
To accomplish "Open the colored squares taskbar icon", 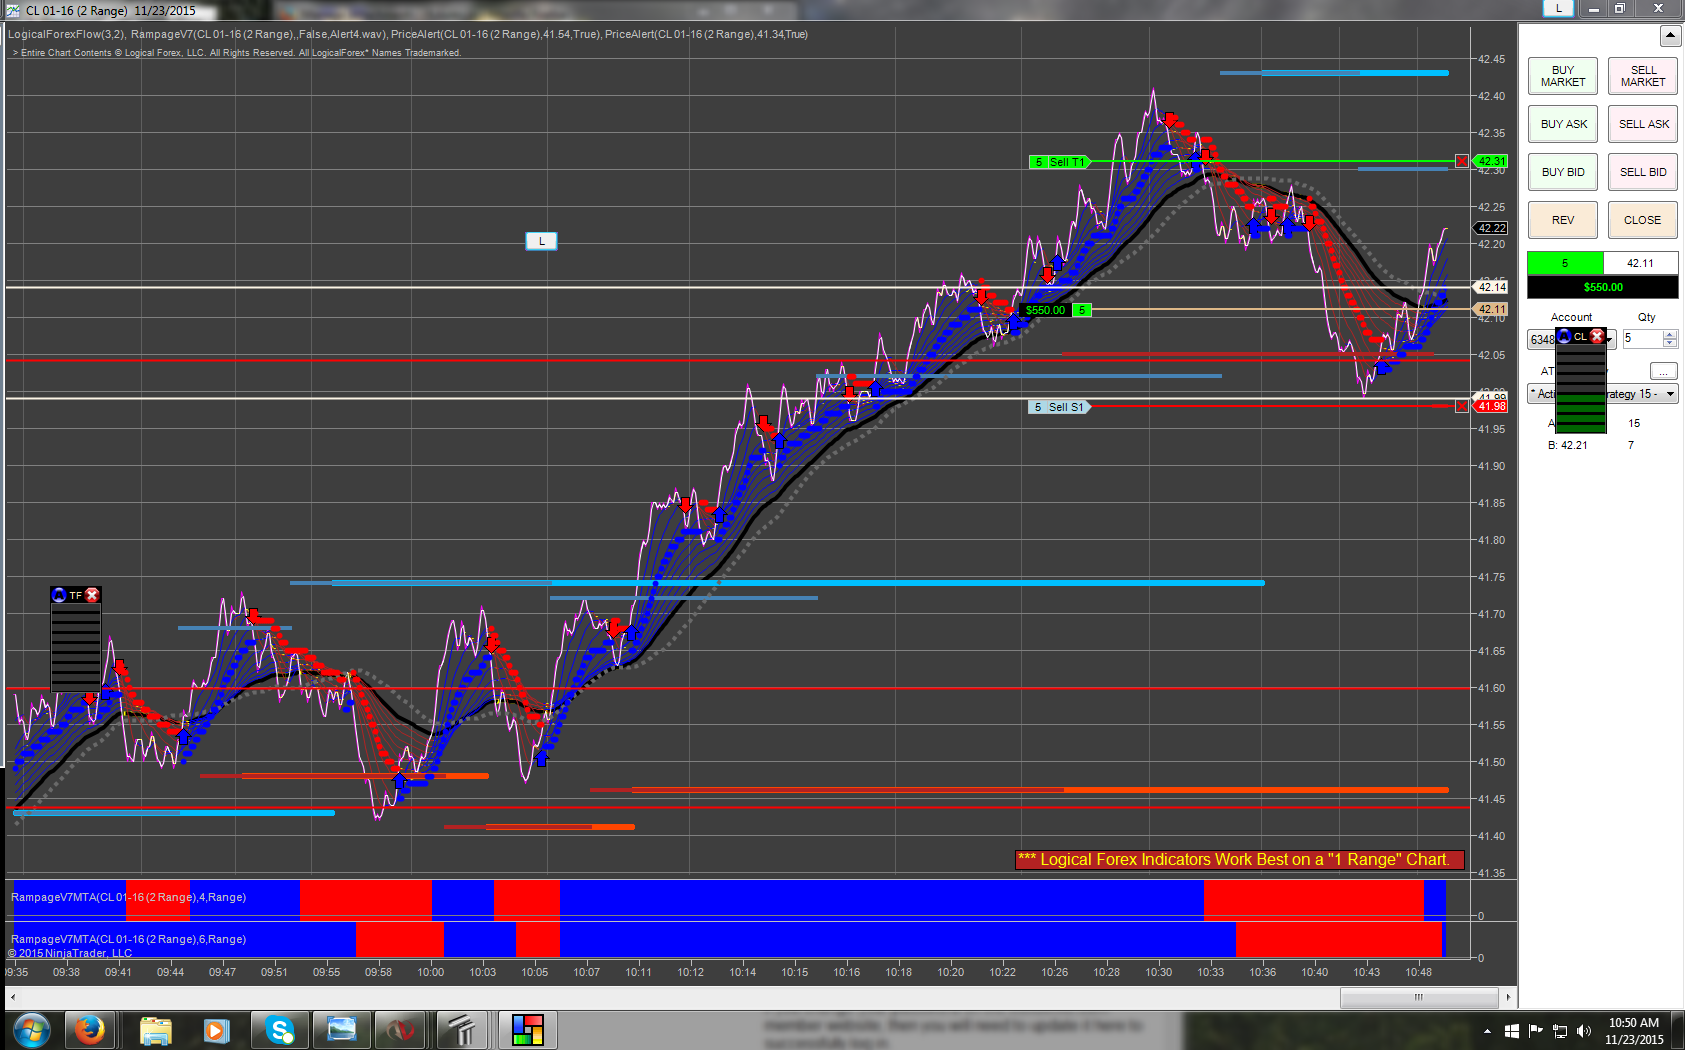I will pos(527,1030).
